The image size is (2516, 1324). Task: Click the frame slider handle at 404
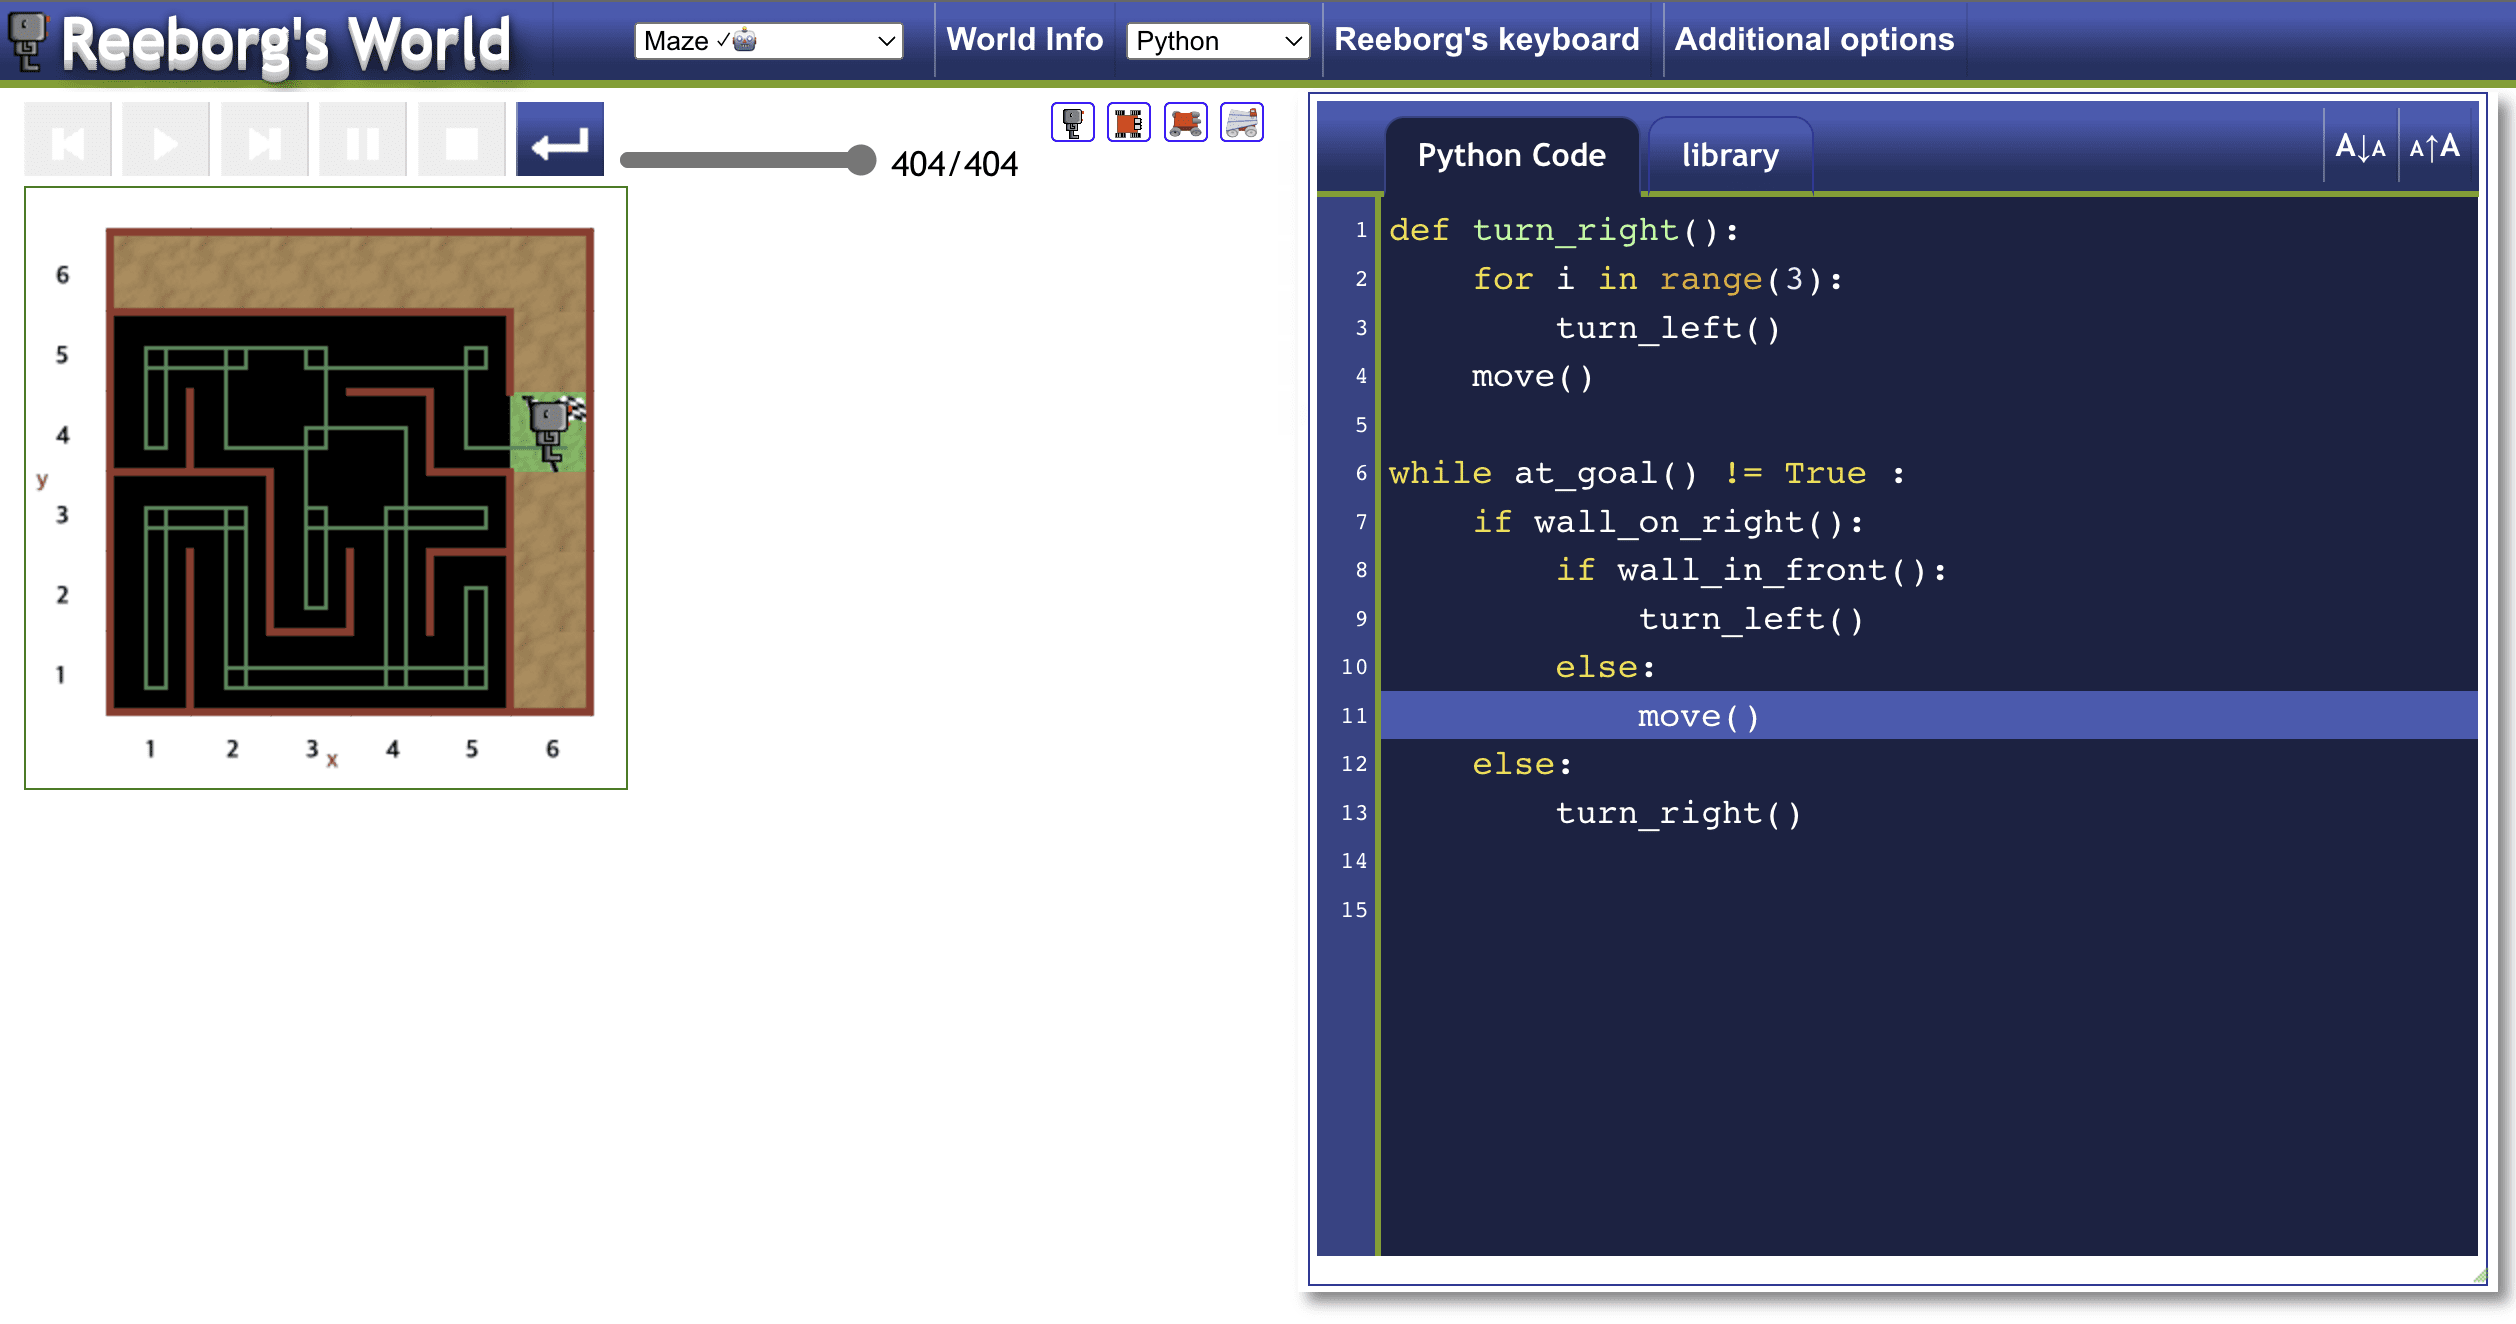[x=861, y=160]
